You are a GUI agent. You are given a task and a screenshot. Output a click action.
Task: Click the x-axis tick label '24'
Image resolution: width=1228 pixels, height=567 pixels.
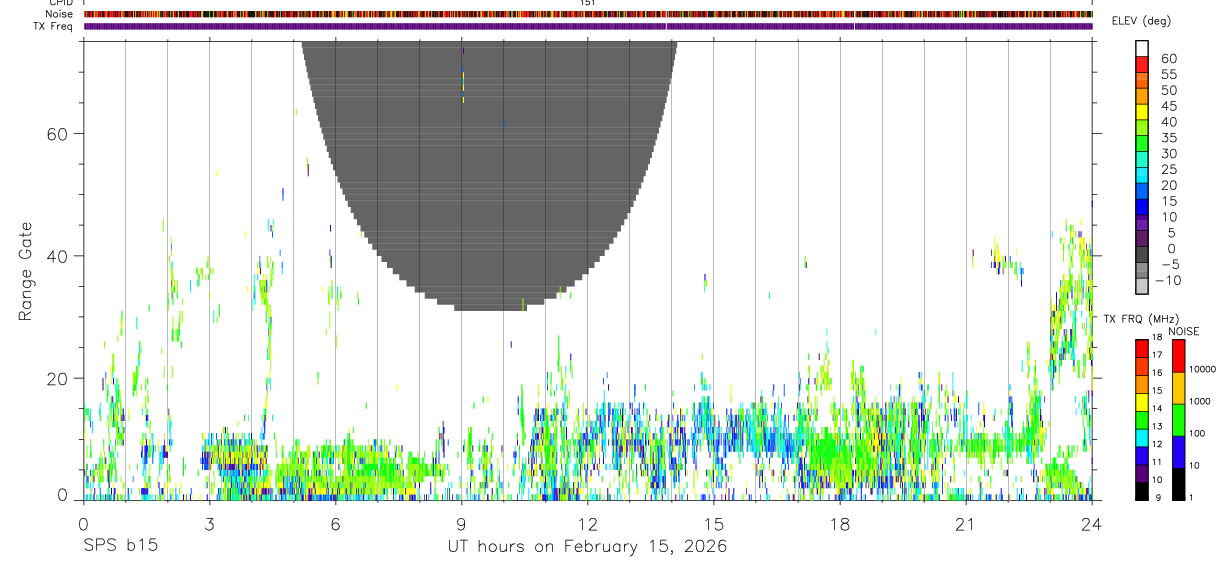click(x=1091, y=524)
